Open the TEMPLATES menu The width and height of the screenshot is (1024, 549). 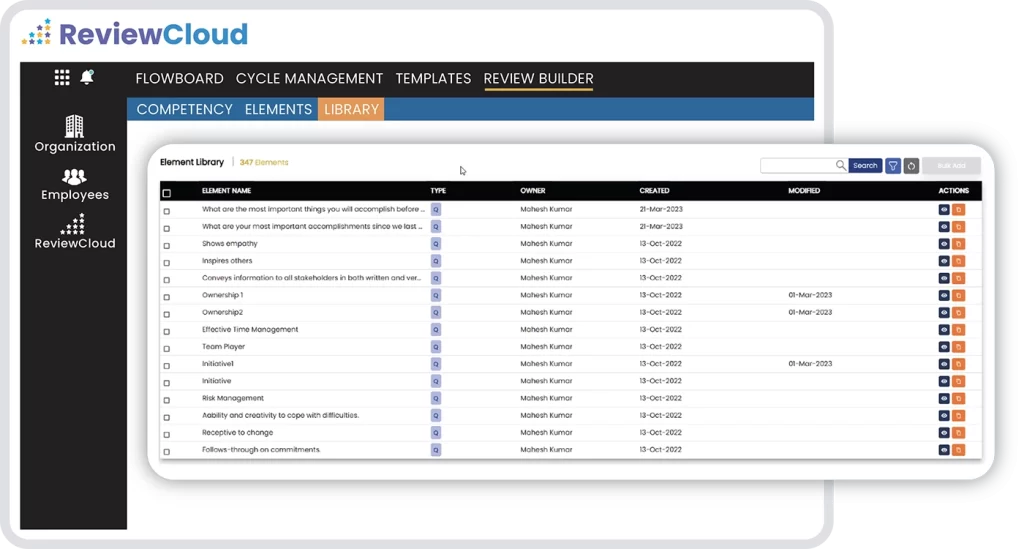click(x=433, y=78)
